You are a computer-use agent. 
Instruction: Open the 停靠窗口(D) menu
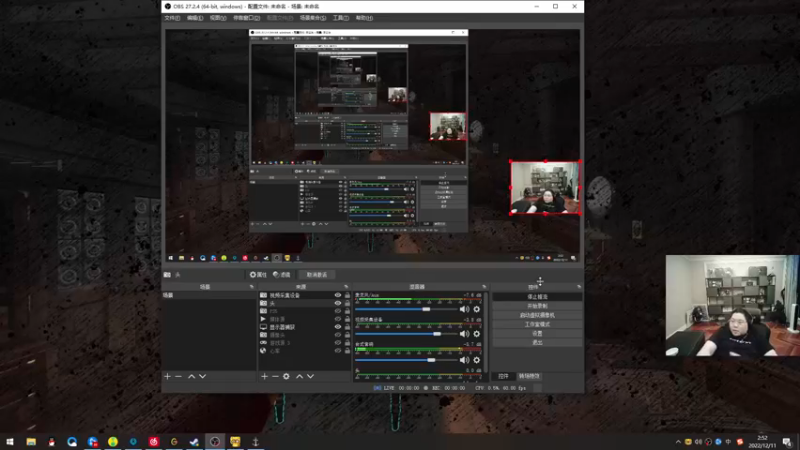pyautogui.click(x=246, y=18)
